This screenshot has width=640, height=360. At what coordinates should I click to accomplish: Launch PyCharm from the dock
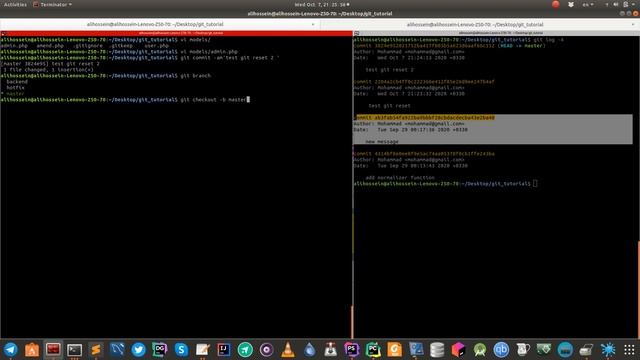[x=373, y=350]
